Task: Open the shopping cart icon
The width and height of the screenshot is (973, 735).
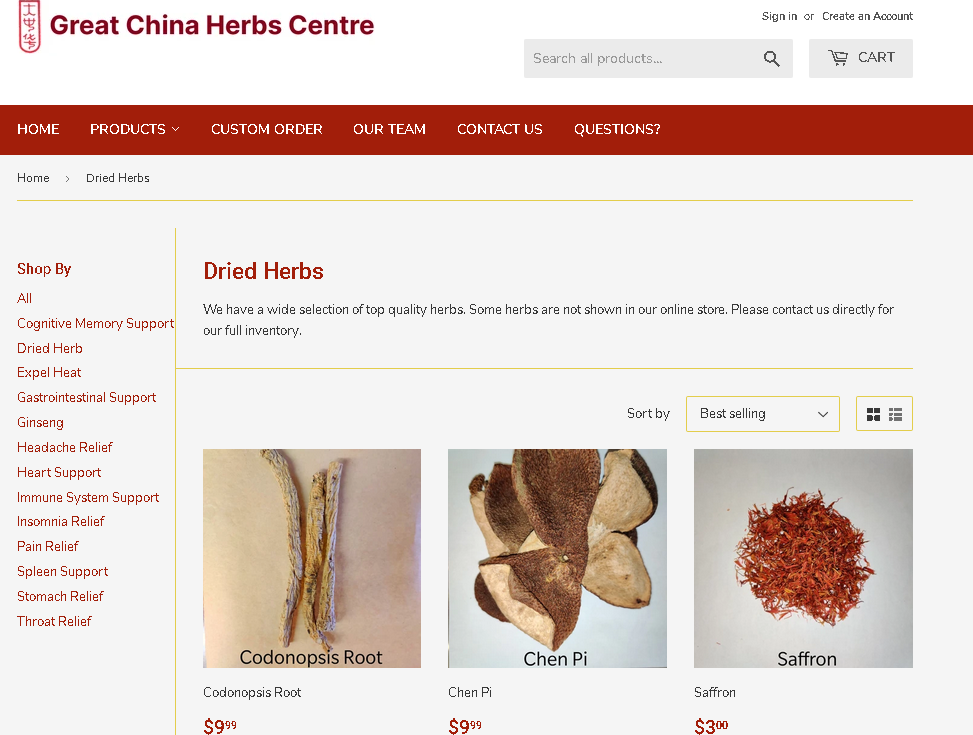Action: pos(838,58)
